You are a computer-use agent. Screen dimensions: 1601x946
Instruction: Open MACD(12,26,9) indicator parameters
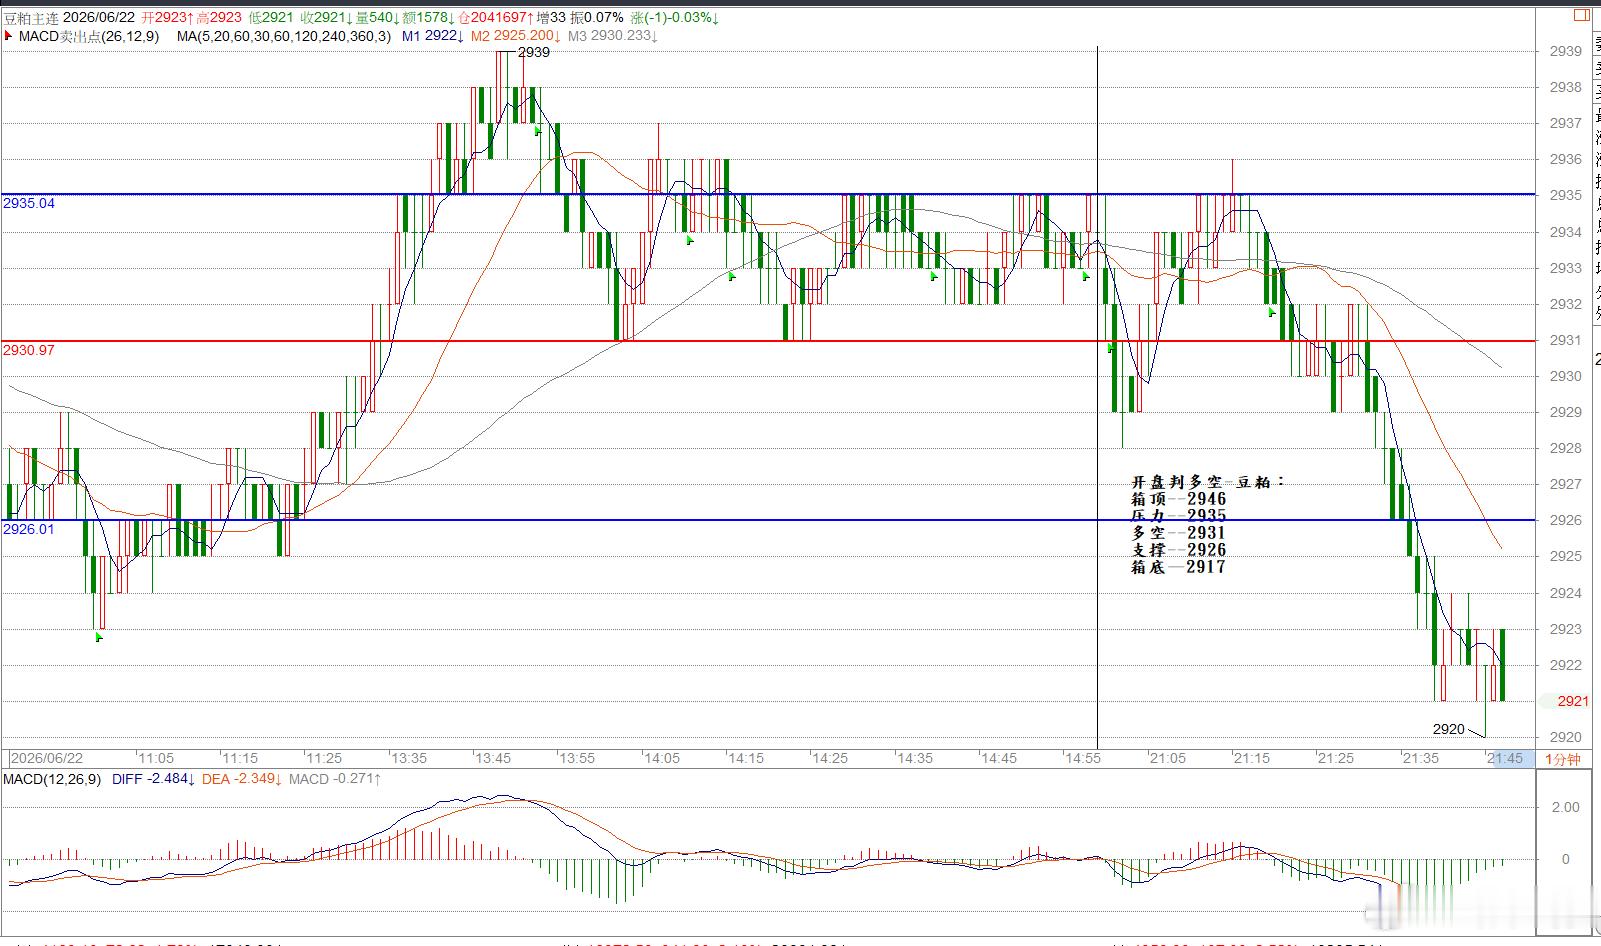tap(51, 779)
